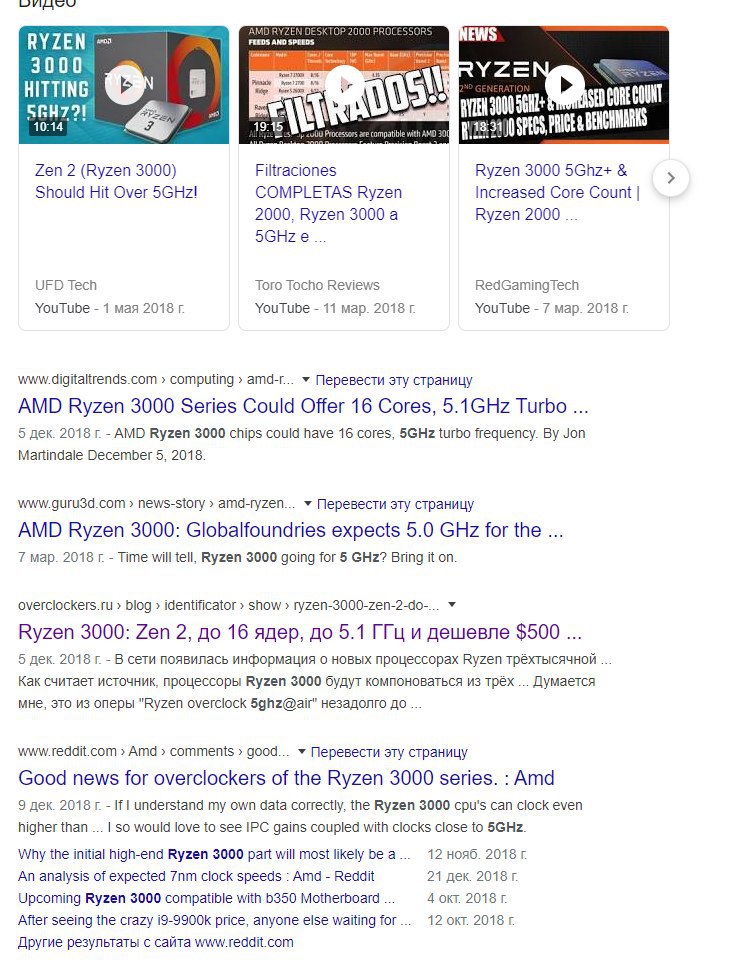Click the overclockers.ru breadcrumb URL
Viewport: 729px width, 975px height.
coord(228,605)
